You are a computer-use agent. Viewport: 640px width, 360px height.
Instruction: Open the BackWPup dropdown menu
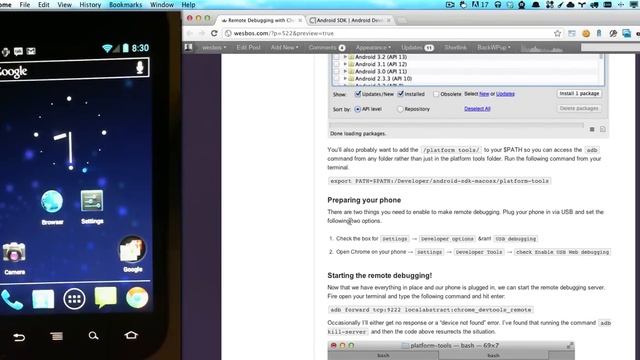(494, 47)
